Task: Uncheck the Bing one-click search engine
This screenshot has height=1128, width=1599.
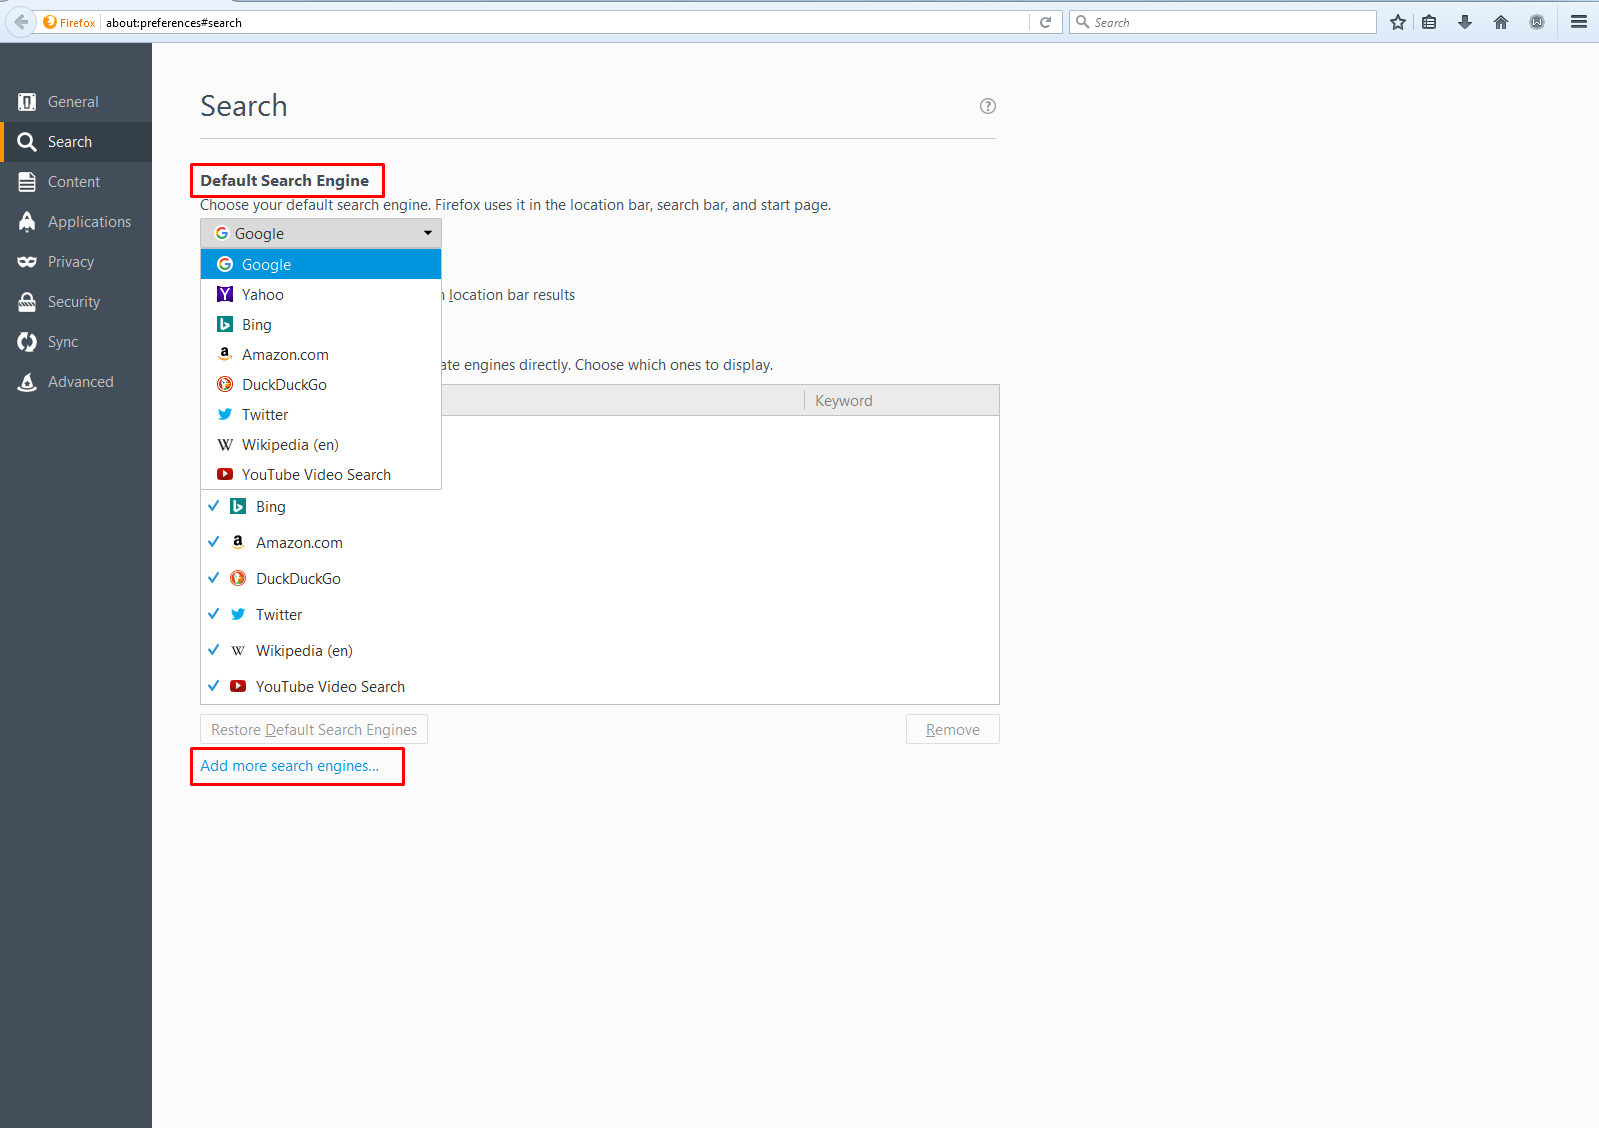Action: tap(213, 506)
